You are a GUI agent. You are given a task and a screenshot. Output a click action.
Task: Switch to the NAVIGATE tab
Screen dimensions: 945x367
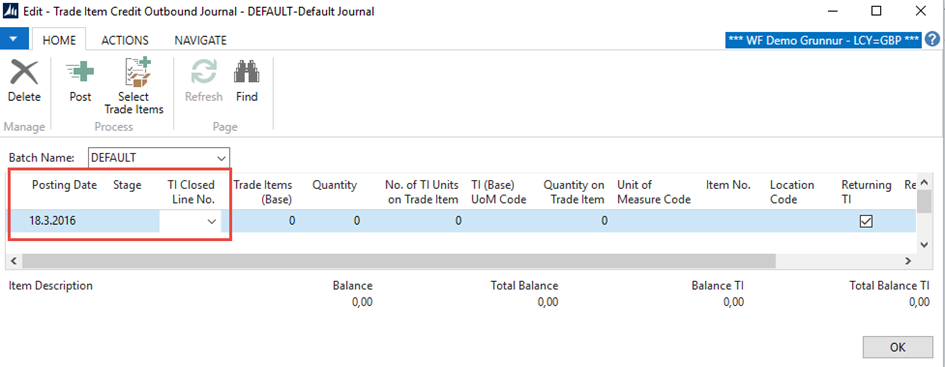[x=200, y=40]
